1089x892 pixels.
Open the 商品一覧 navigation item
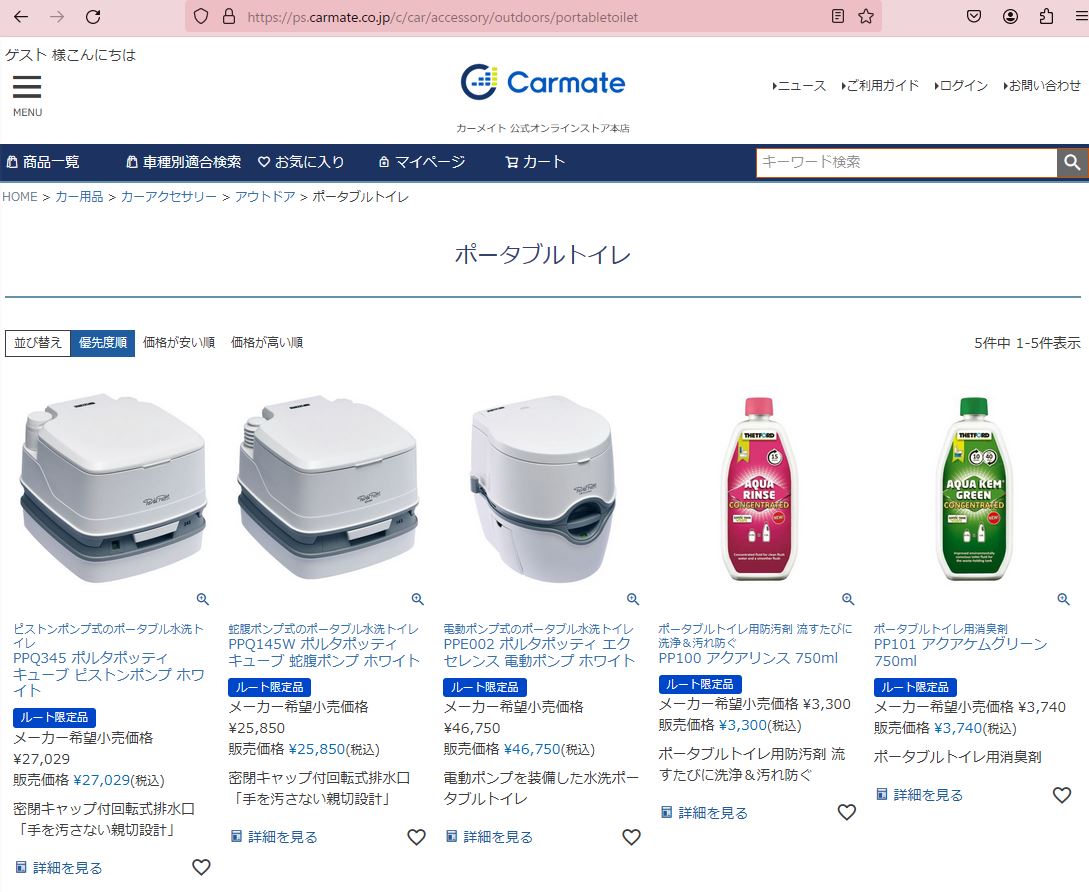(43, 162)
